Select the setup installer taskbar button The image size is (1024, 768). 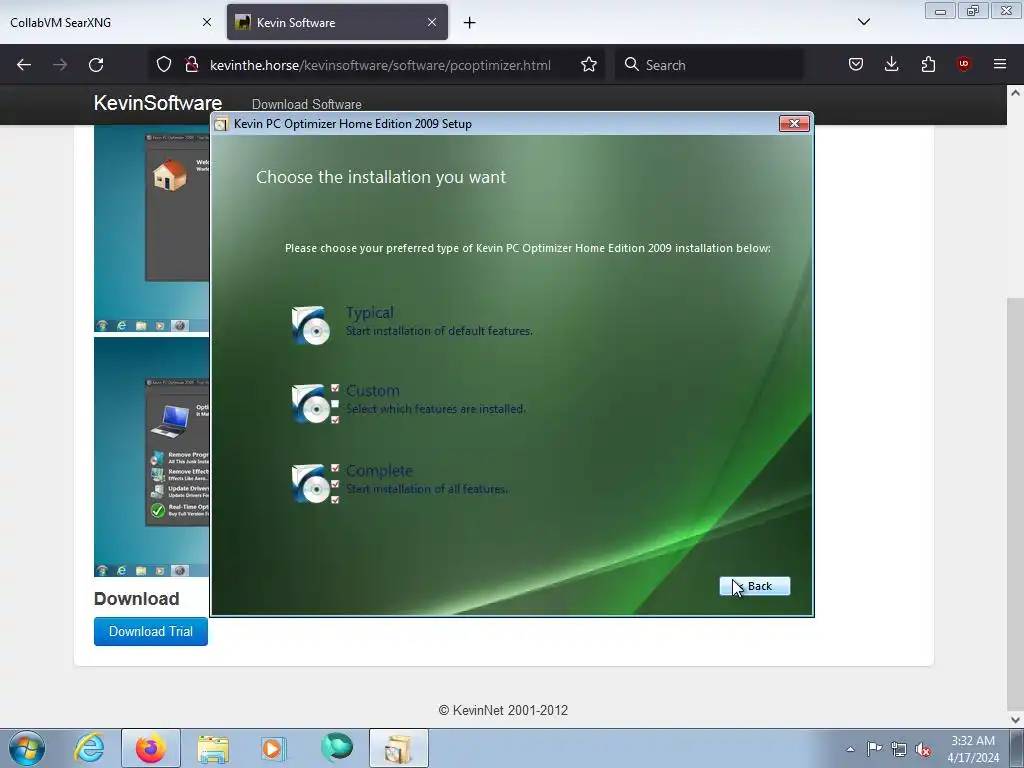(x=399, y=748)
